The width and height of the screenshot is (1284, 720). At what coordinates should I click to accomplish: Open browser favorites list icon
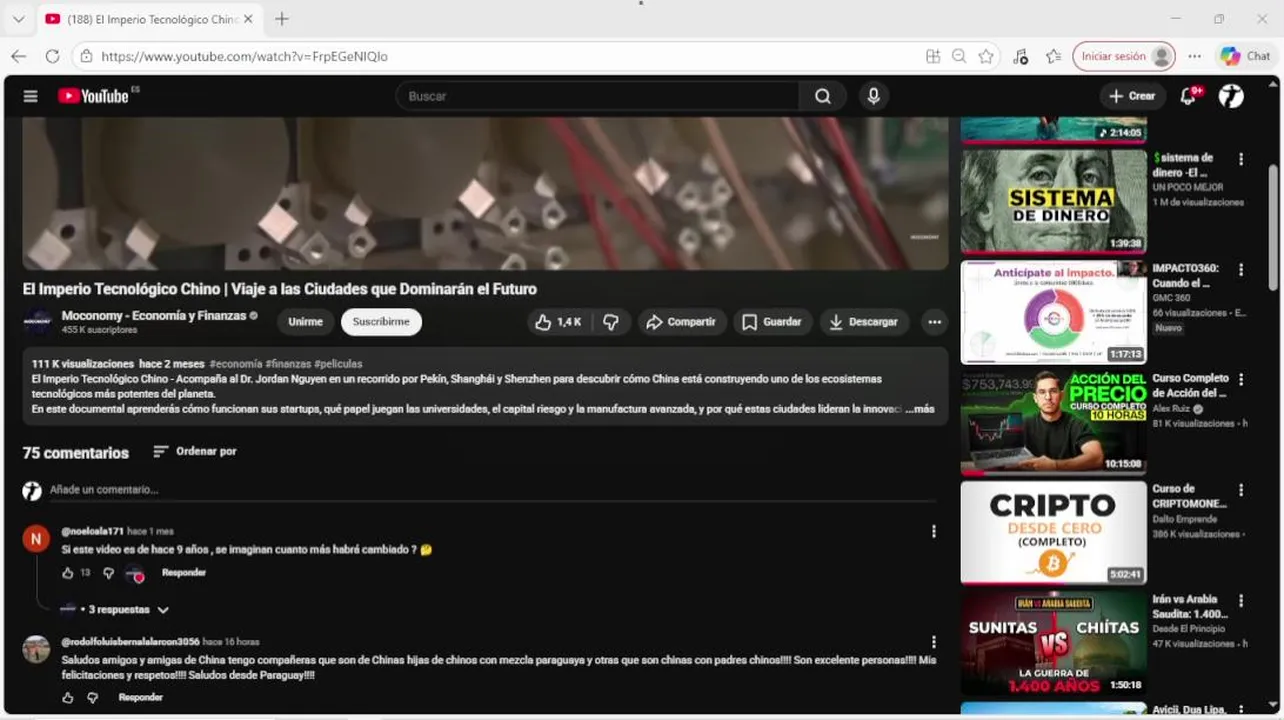[x=1053, y=56]
